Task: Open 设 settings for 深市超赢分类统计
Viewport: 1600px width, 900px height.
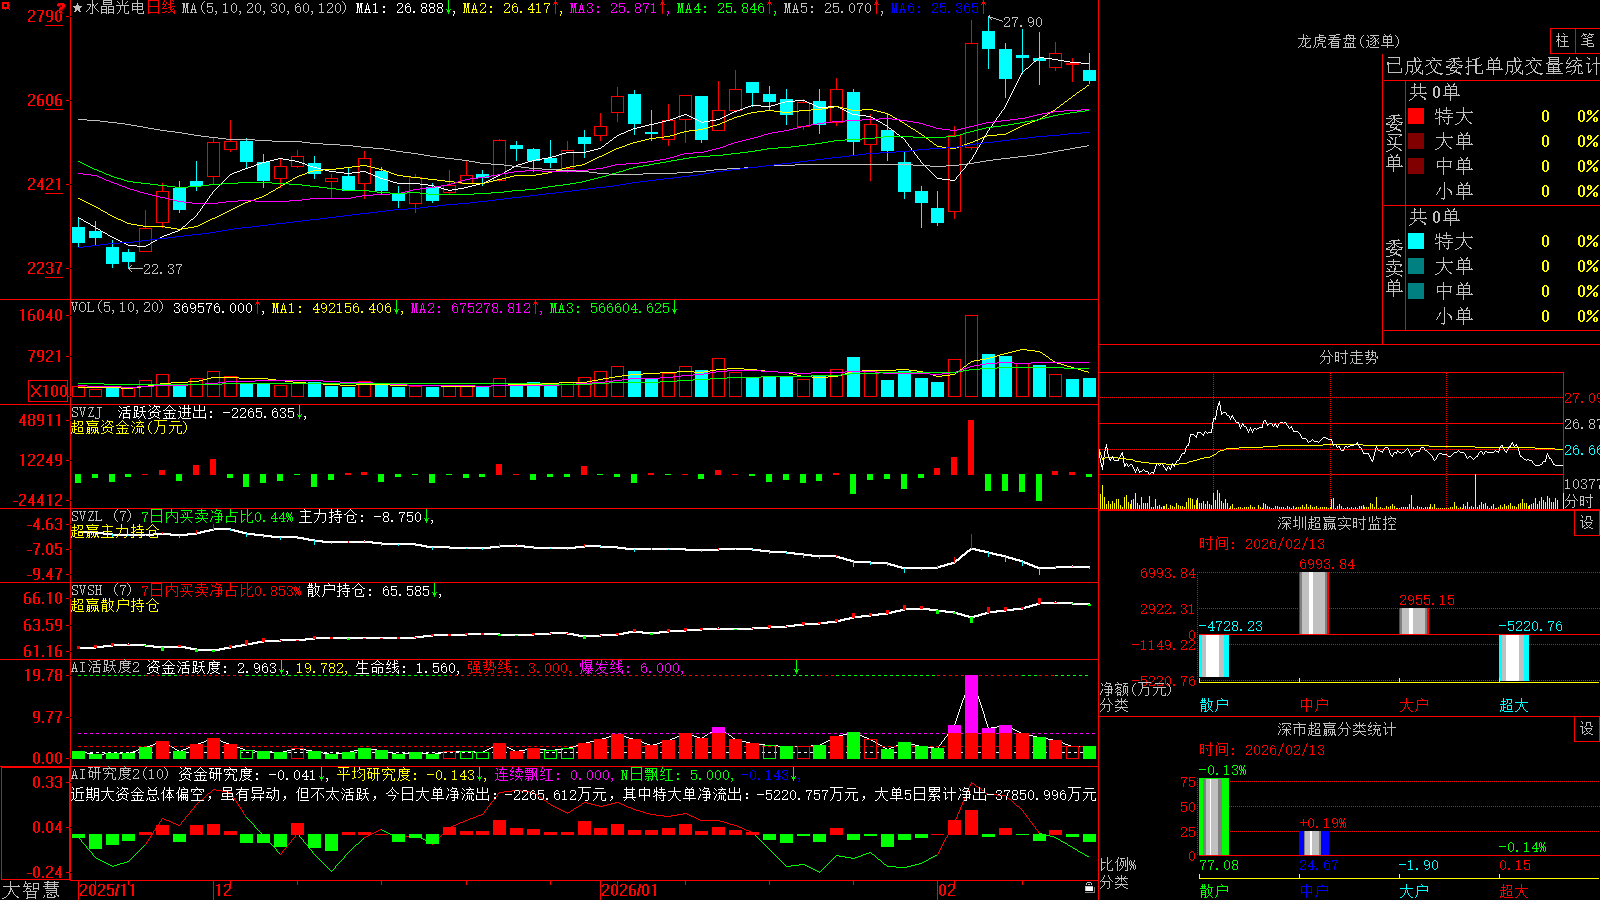Action: pyautogui.click(x=1587, y=729)
